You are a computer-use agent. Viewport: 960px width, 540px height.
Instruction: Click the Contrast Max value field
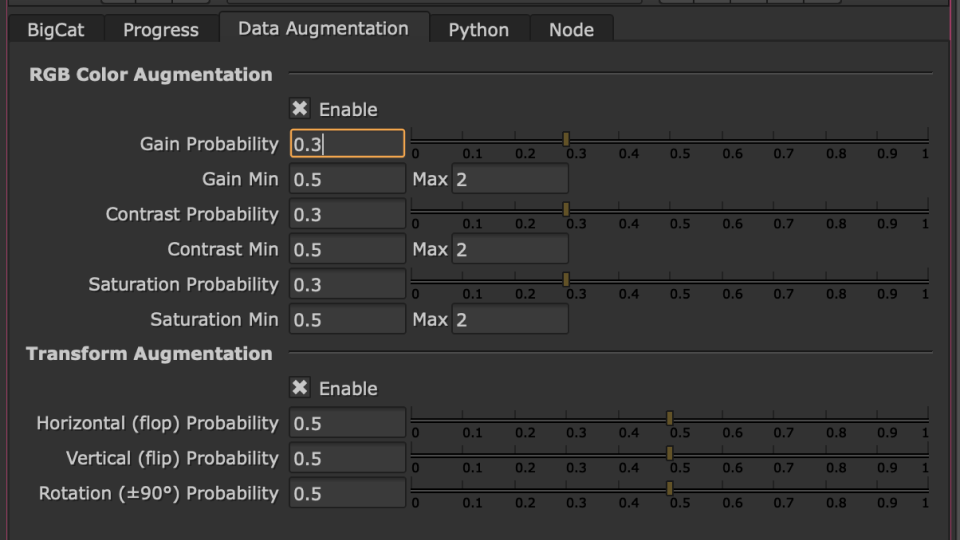point(510,249)
